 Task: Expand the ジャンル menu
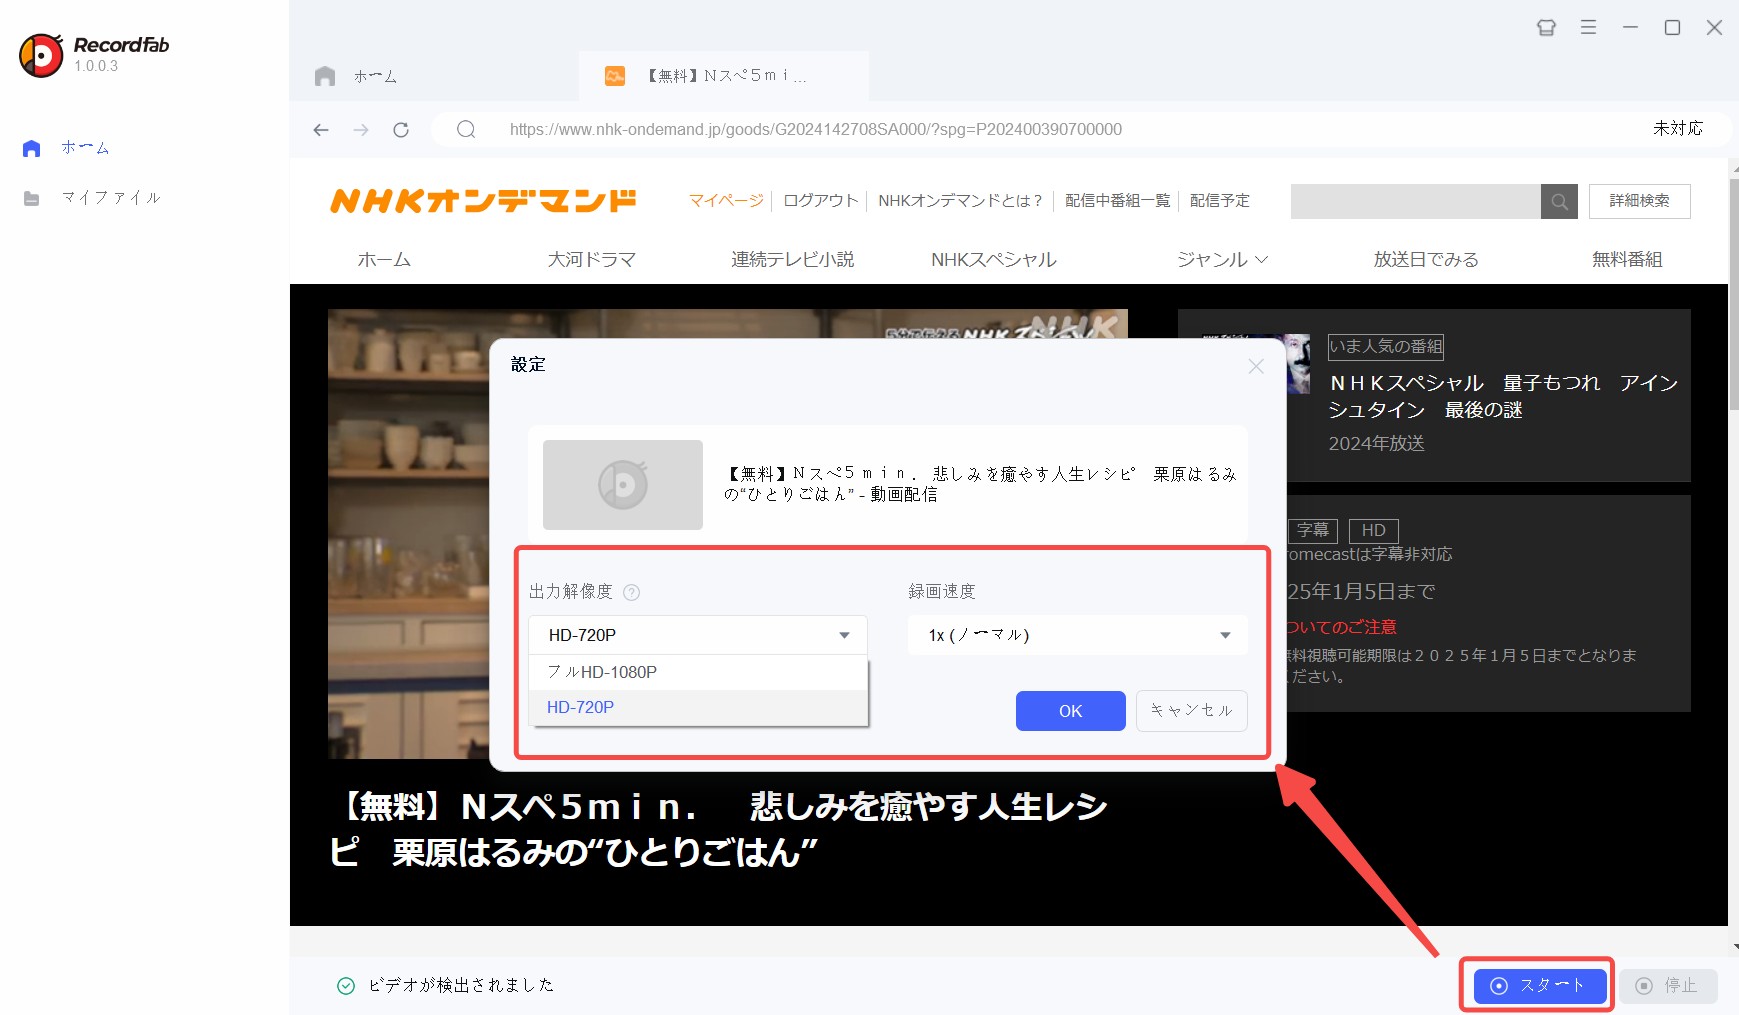pos(1221,260)
